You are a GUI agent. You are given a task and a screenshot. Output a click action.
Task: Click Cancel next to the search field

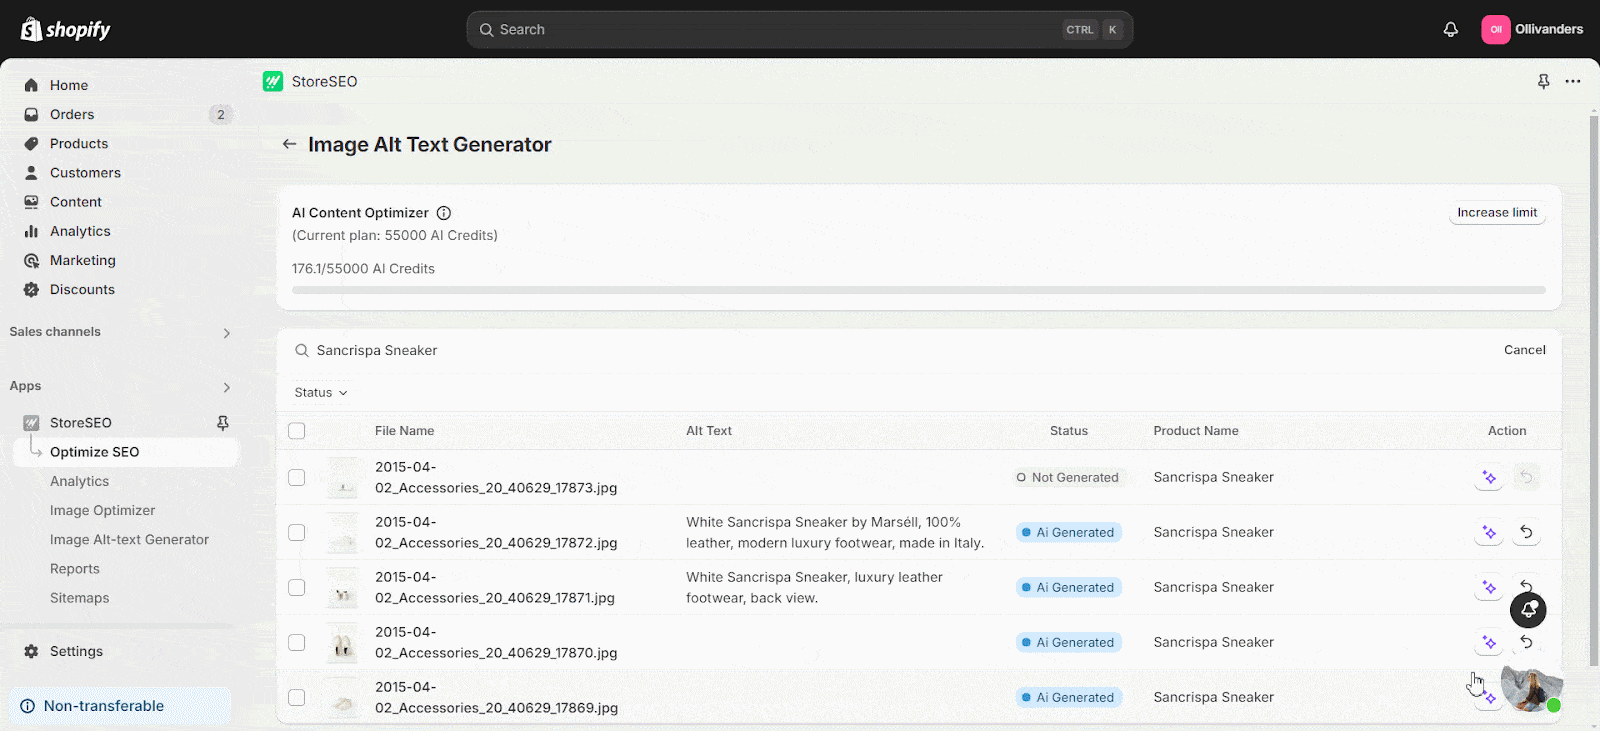tap(1524, 350)
